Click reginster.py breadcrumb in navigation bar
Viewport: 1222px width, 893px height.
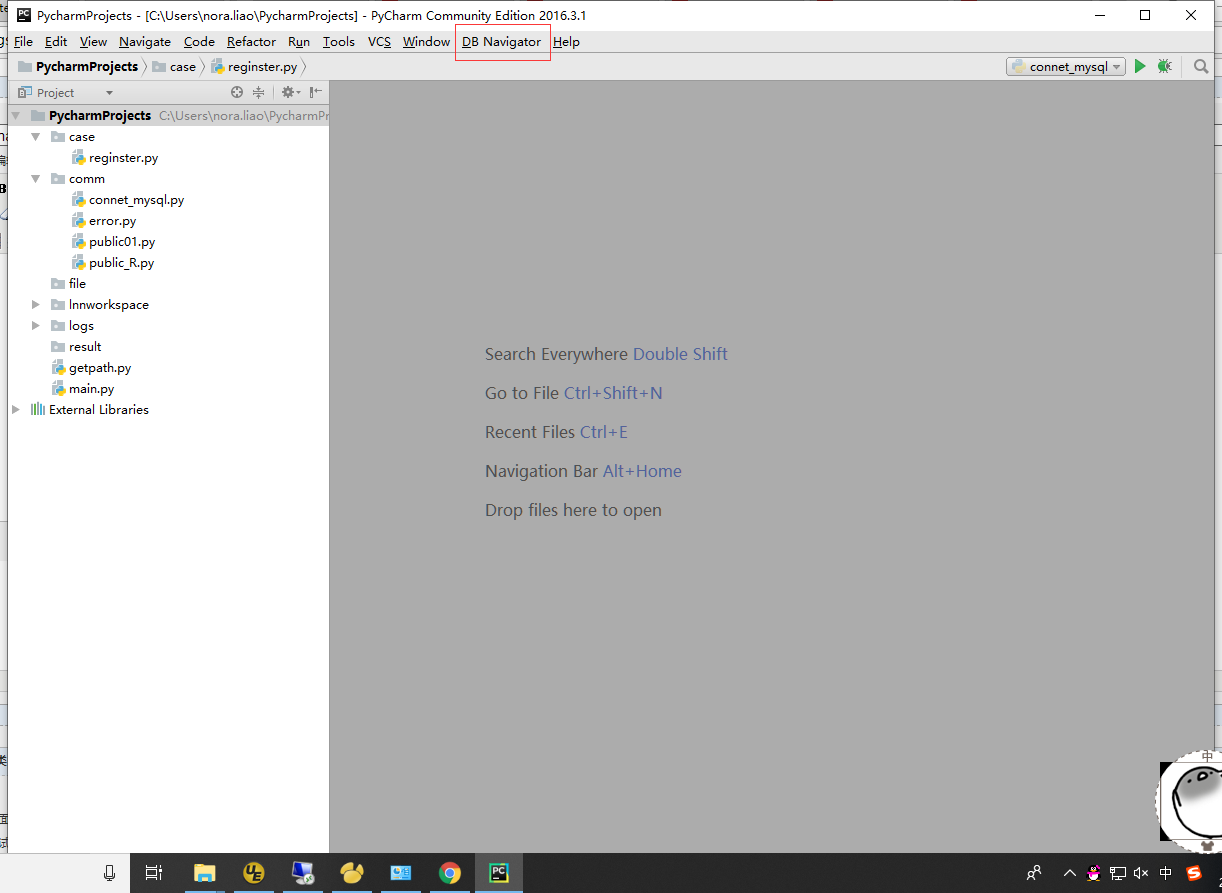(254, 67)
